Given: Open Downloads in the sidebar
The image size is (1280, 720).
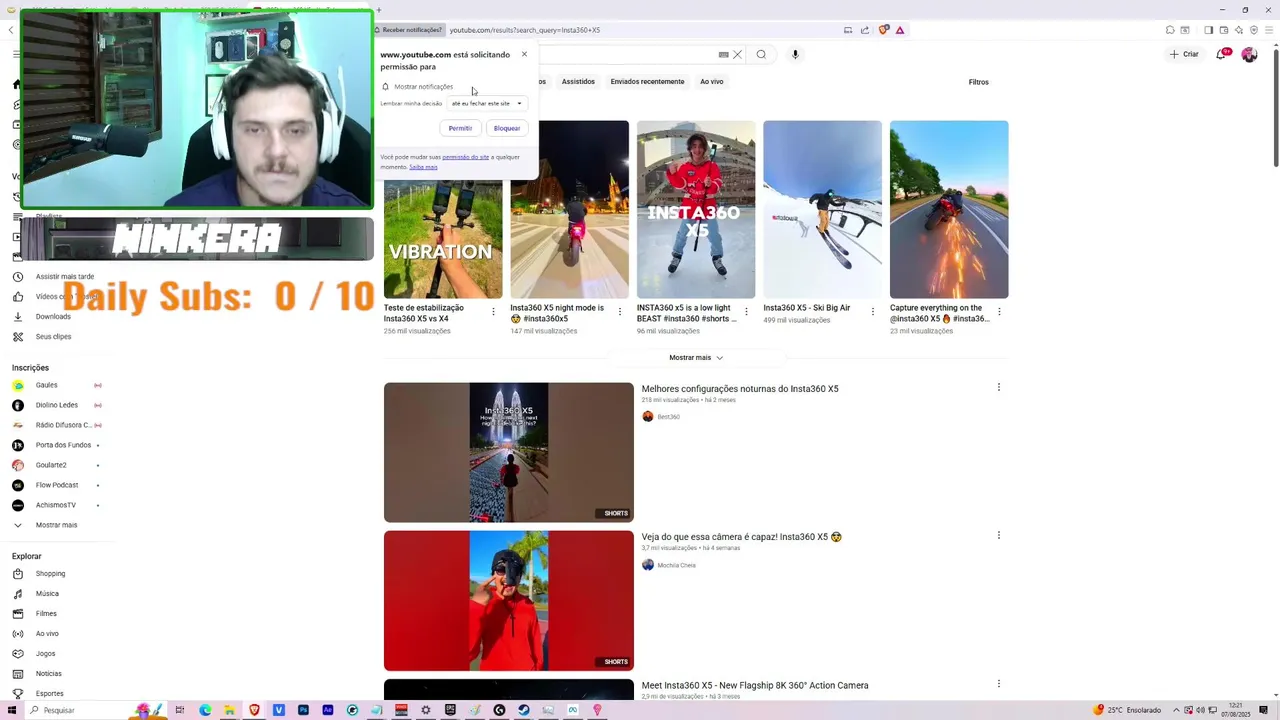Looking at the screenshot, I should coord(53,317).
